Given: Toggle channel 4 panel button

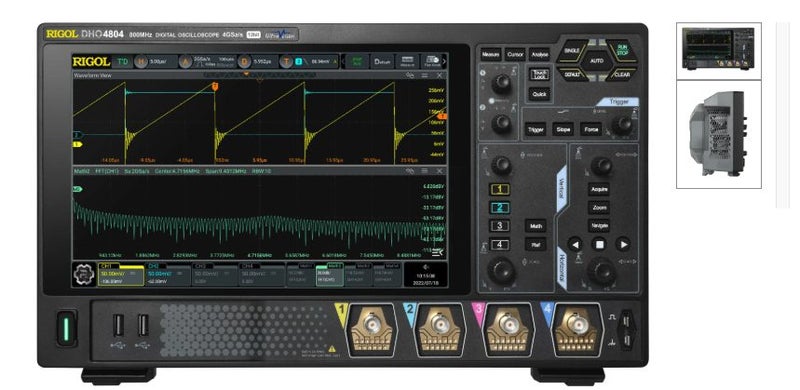Looking at the screenshot, I should click(499, 245).
